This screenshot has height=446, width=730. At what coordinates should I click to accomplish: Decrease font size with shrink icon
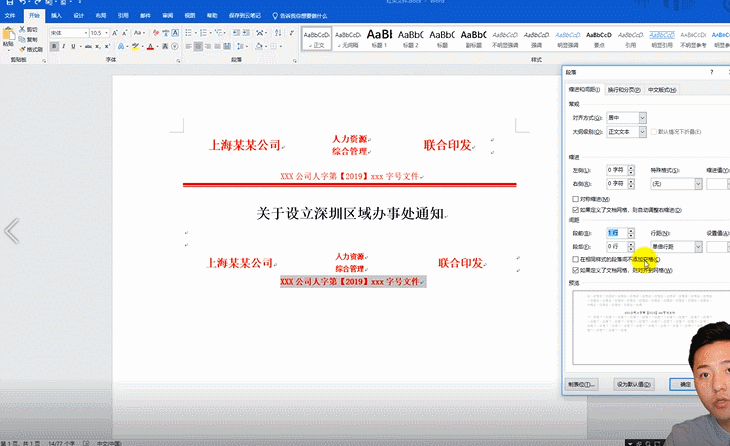click(x=124, y=33)
